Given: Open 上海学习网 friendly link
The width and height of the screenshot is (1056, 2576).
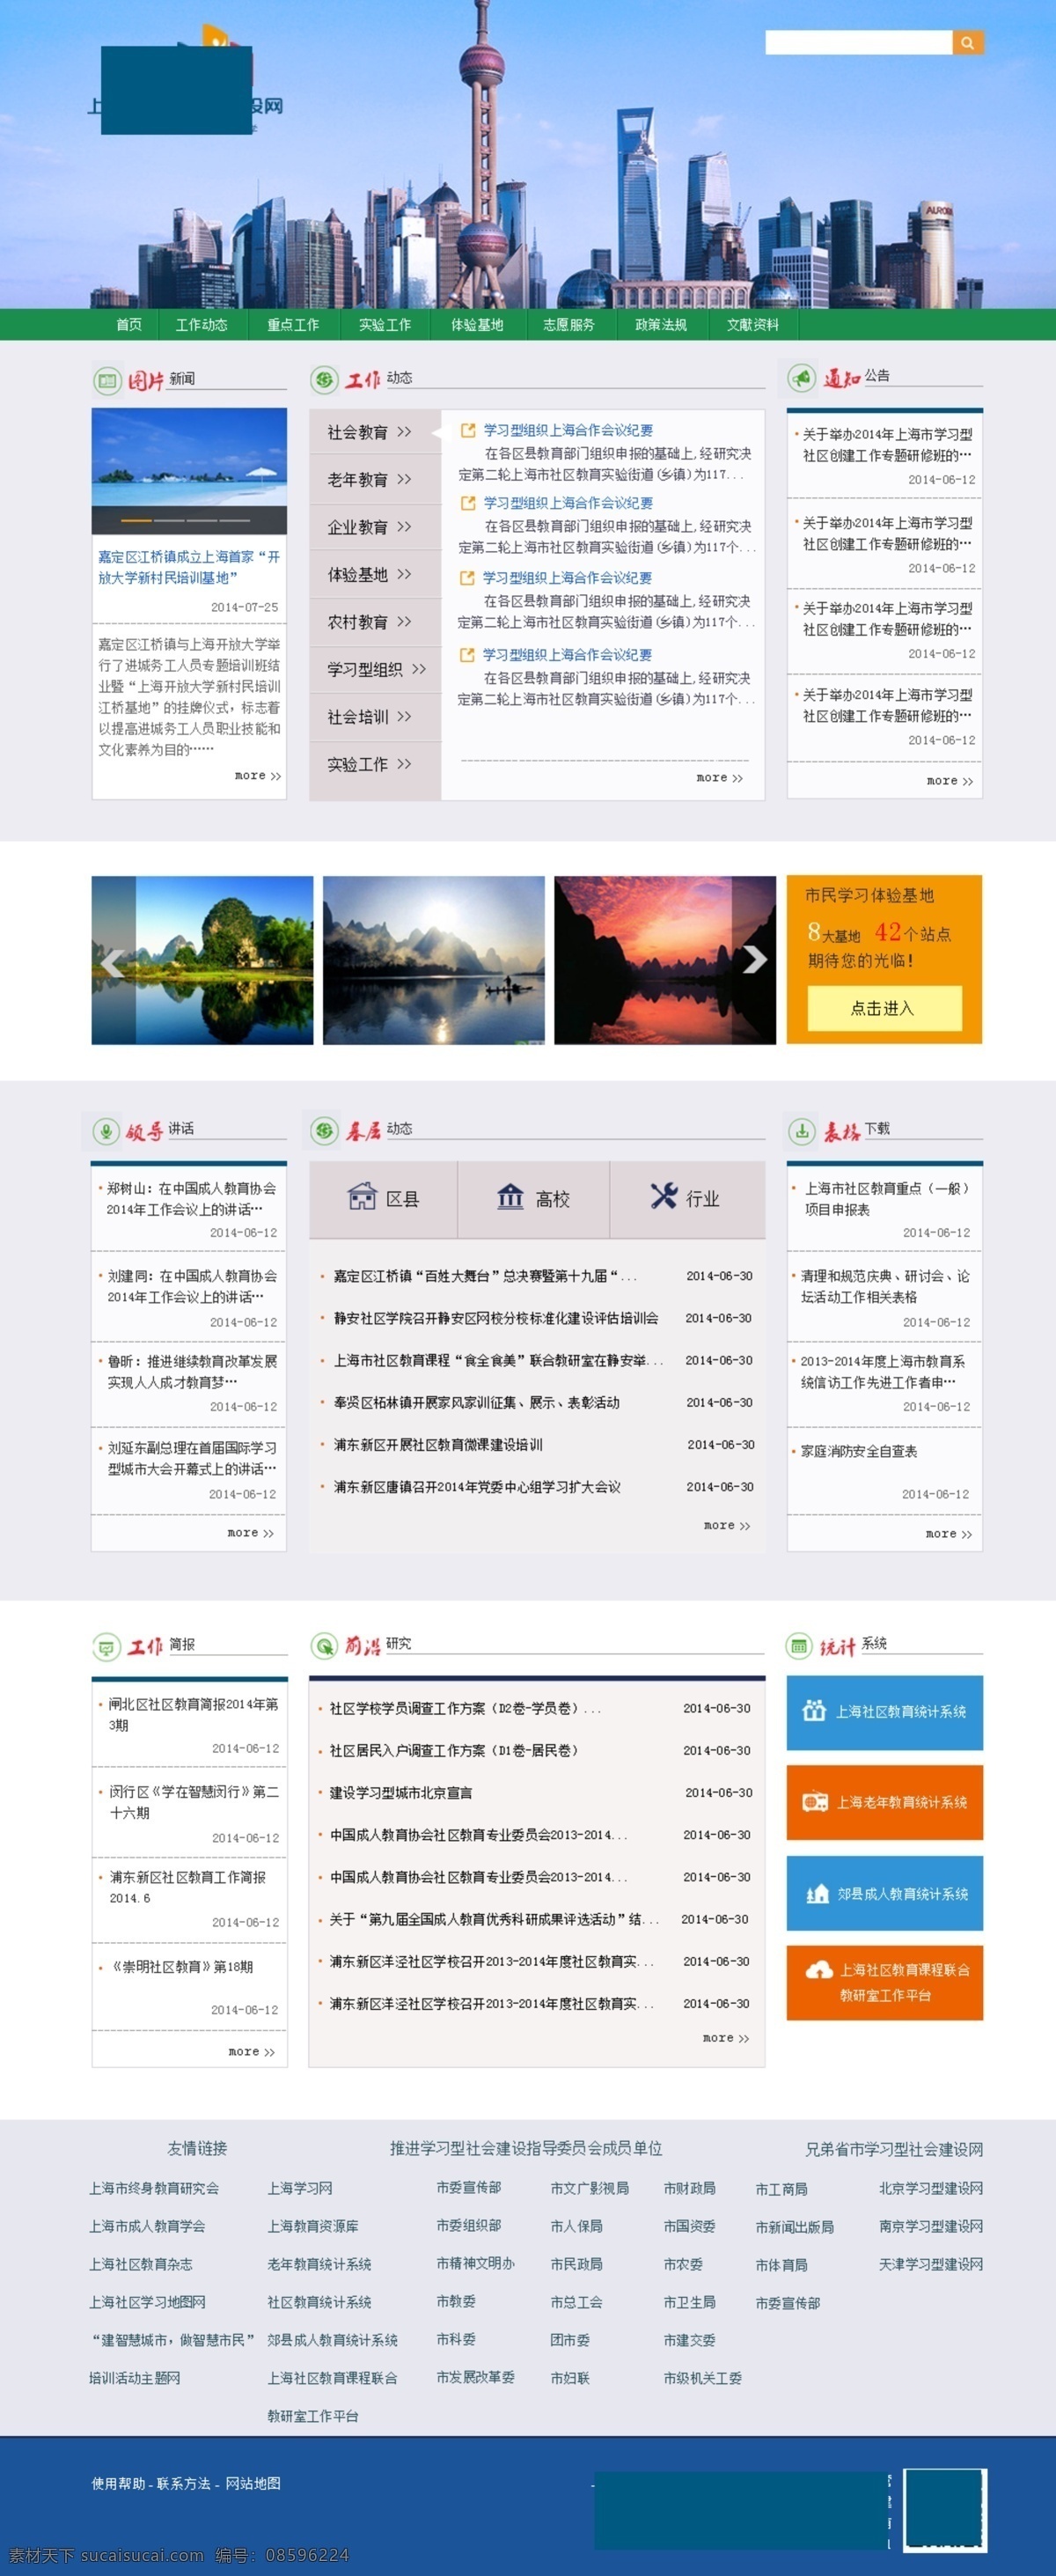Looking at the screenshot, I should (x=300, y=2188).
